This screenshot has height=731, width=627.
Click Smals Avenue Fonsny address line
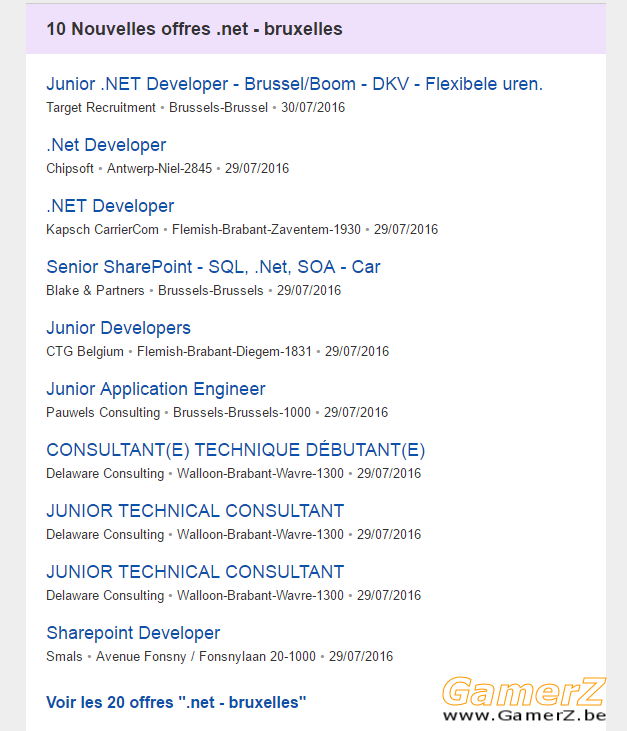tap(220, 656)
